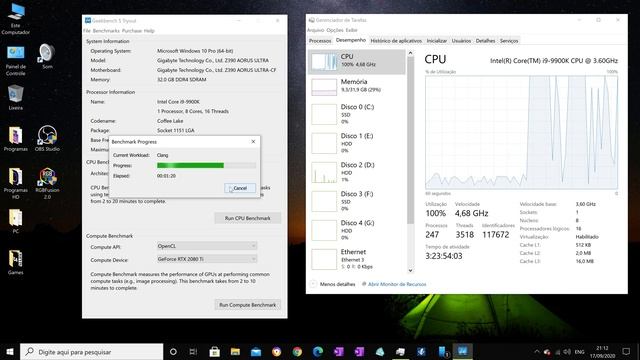The image size is (640, 360).
Task: Switch to the Inicializar tab
Action: 437,41
